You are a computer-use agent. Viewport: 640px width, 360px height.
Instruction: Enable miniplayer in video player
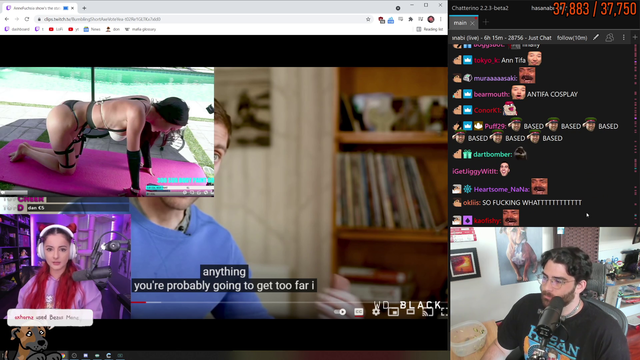(393, 312)
